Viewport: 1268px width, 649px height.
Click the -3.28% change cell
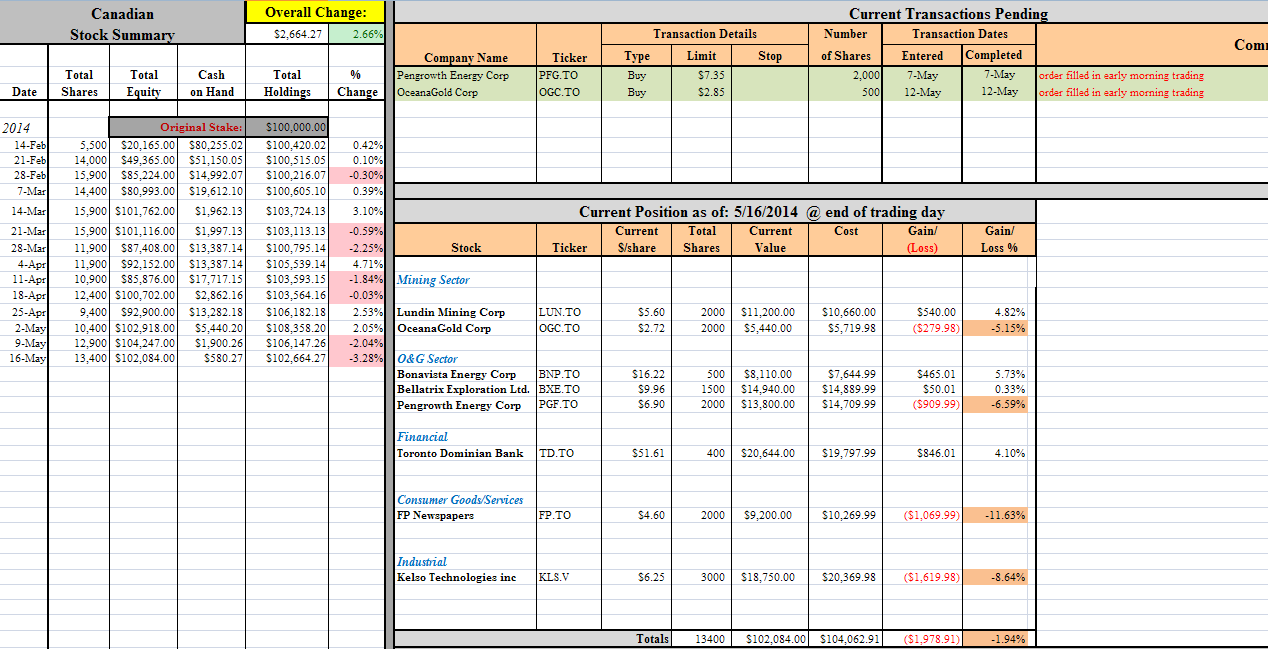click(x=356, y=358)
